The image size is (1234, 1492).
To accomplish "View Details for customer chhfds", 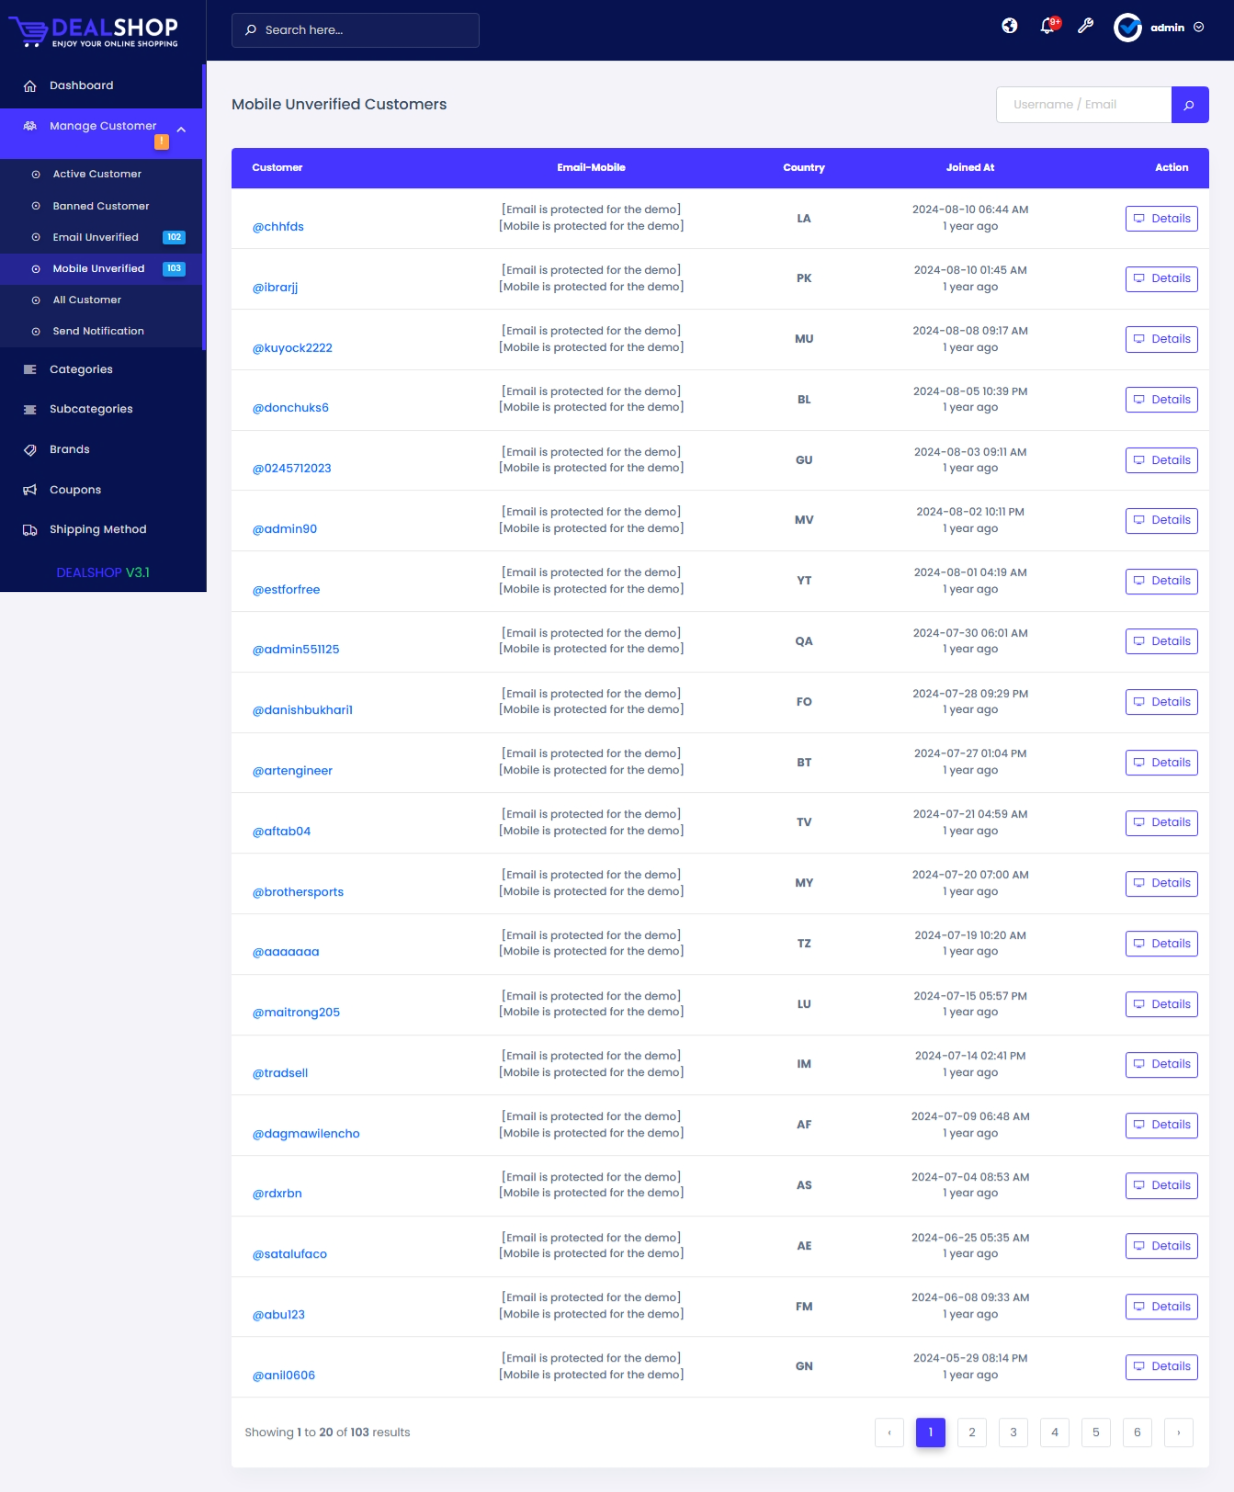I will (1161, 219).
